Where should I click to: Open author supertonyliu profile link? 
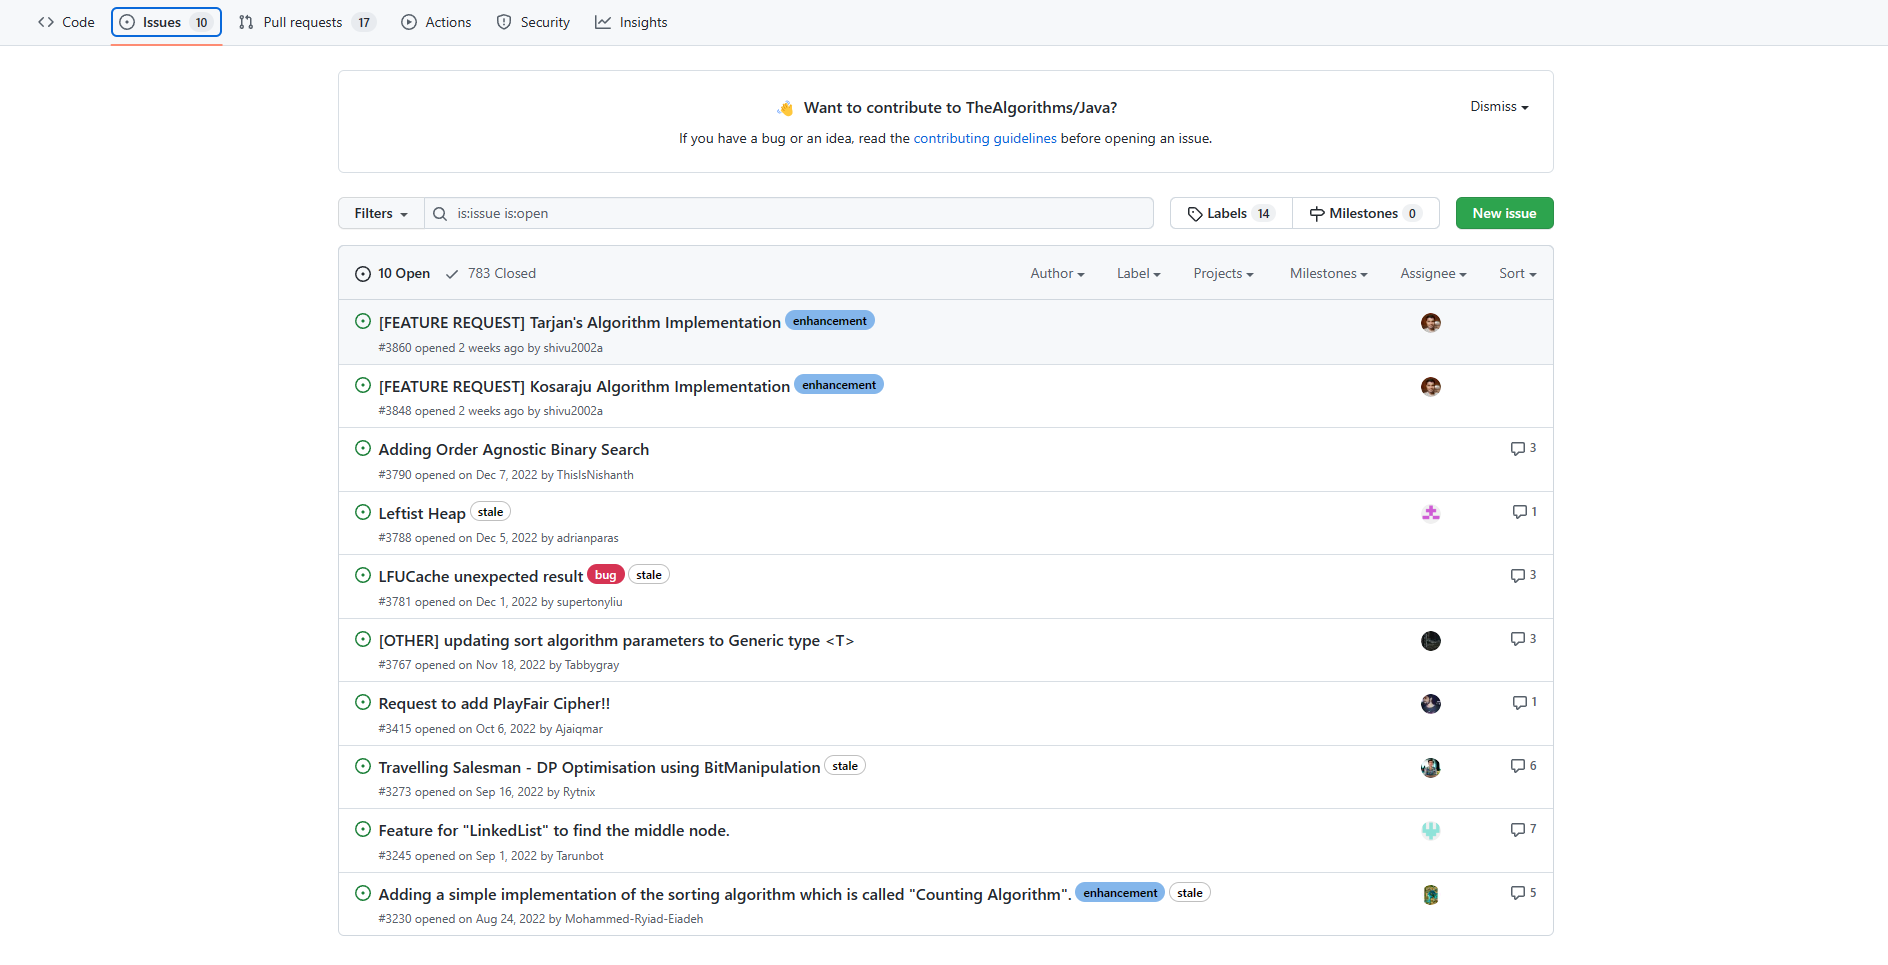point(589,602)
